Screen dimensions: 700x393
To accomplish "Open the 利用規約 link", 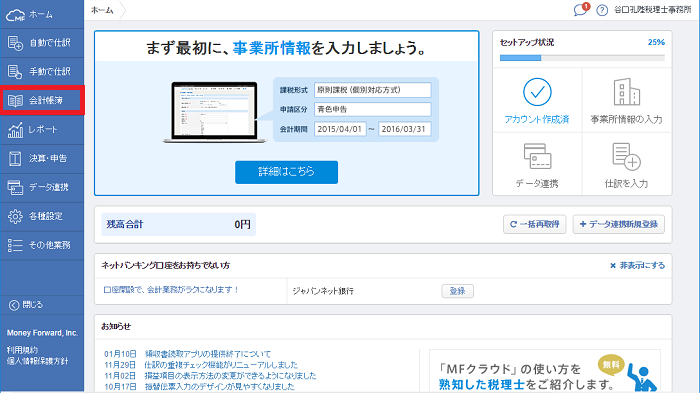I will click(x=22, y=350).
